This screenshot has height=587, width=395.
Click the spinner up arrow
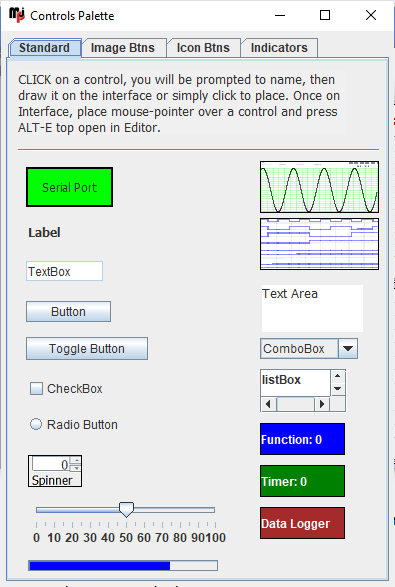point(76,460)
